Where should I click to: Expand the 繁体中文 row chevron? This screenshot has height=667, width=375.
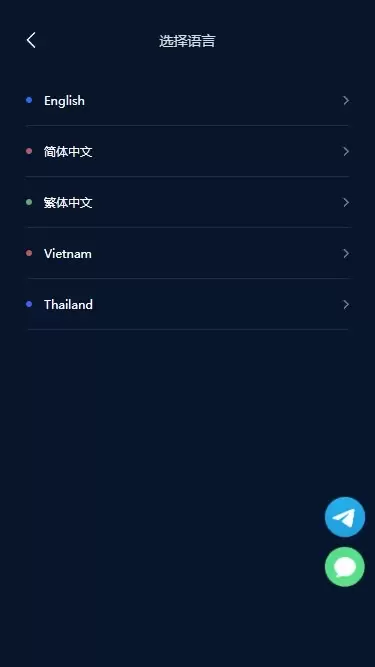pos(346,202)
